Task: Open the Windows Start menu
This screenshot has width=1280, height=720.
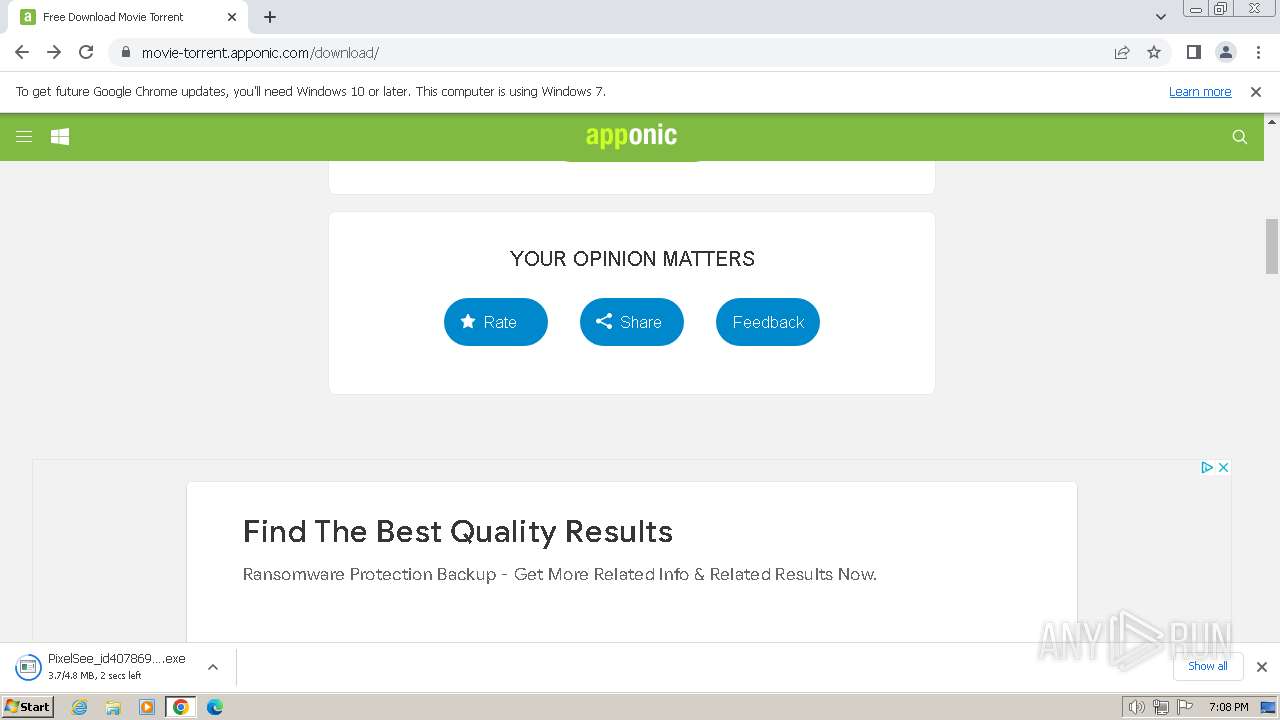Action: click(x=28, y=706)
